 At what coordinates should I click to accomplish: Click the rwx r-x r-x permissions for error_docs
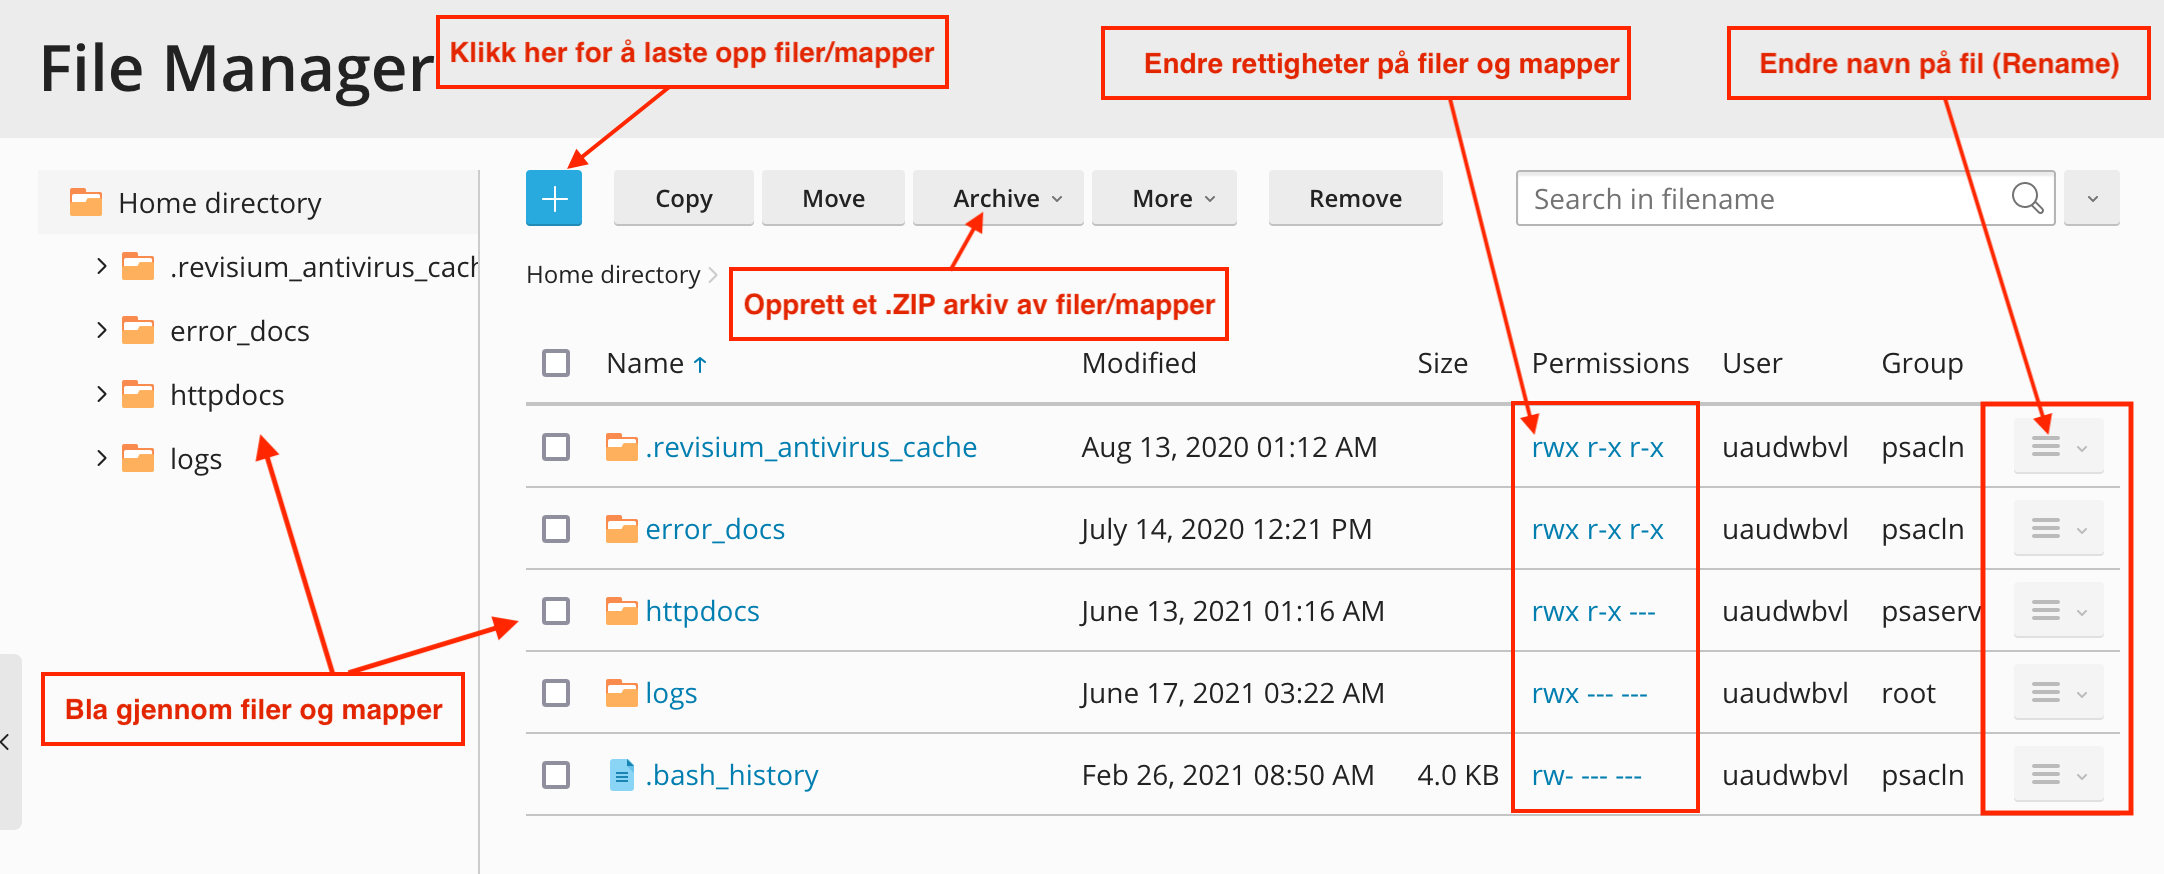[x=1597, y=529]
